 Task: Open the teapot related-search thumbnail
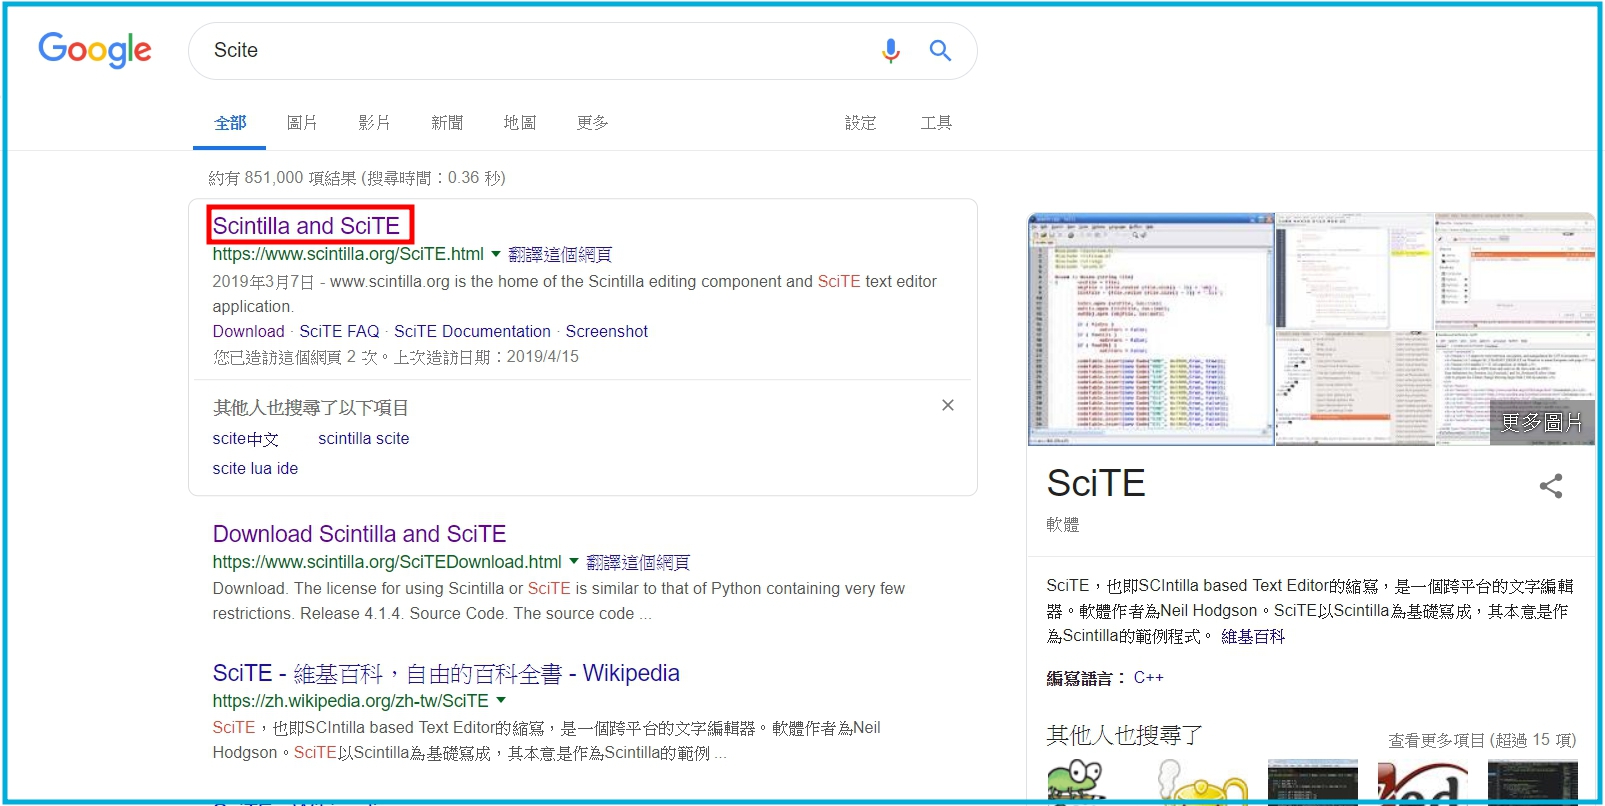[x=1203, y=781]
